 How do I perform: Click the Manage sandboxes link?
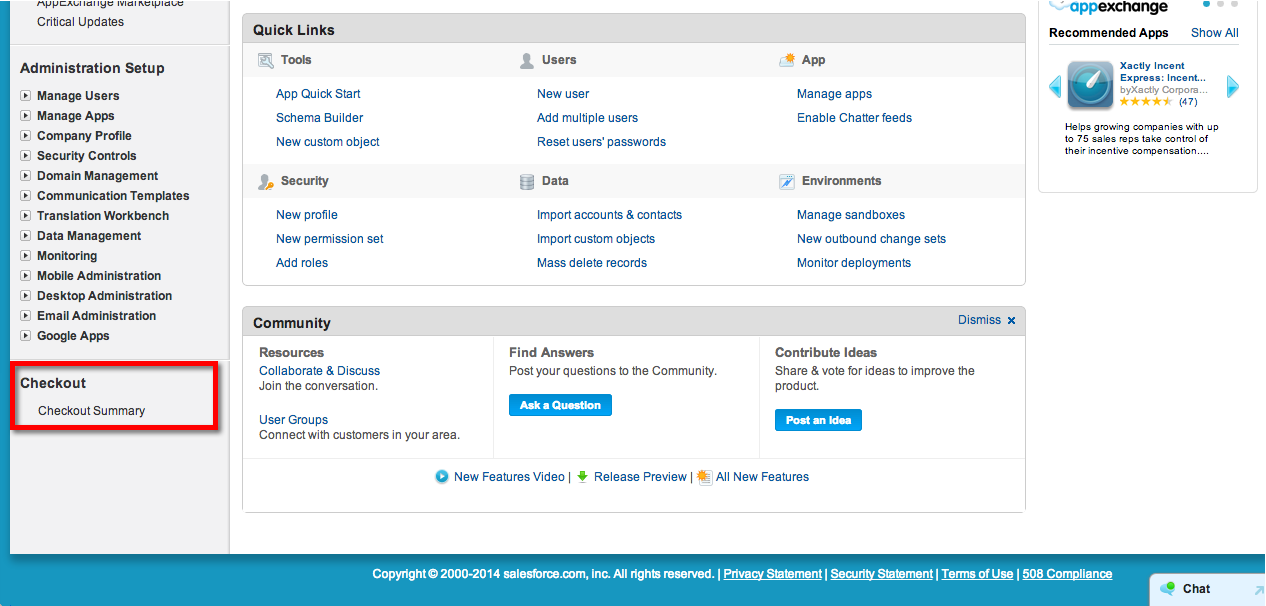(850, 215)
